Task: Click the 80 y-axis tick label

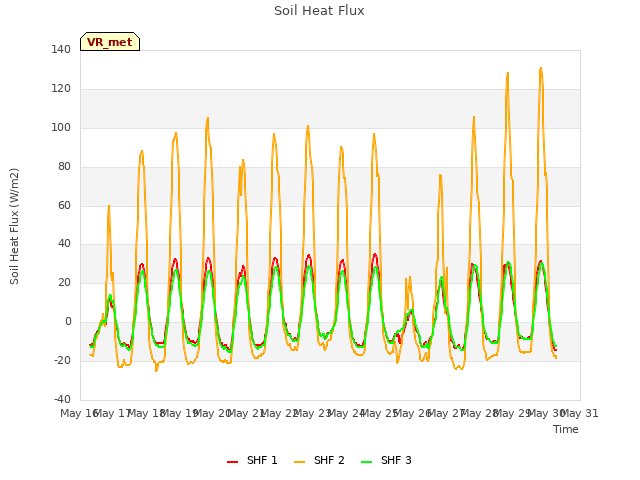Action: (64, 167)
